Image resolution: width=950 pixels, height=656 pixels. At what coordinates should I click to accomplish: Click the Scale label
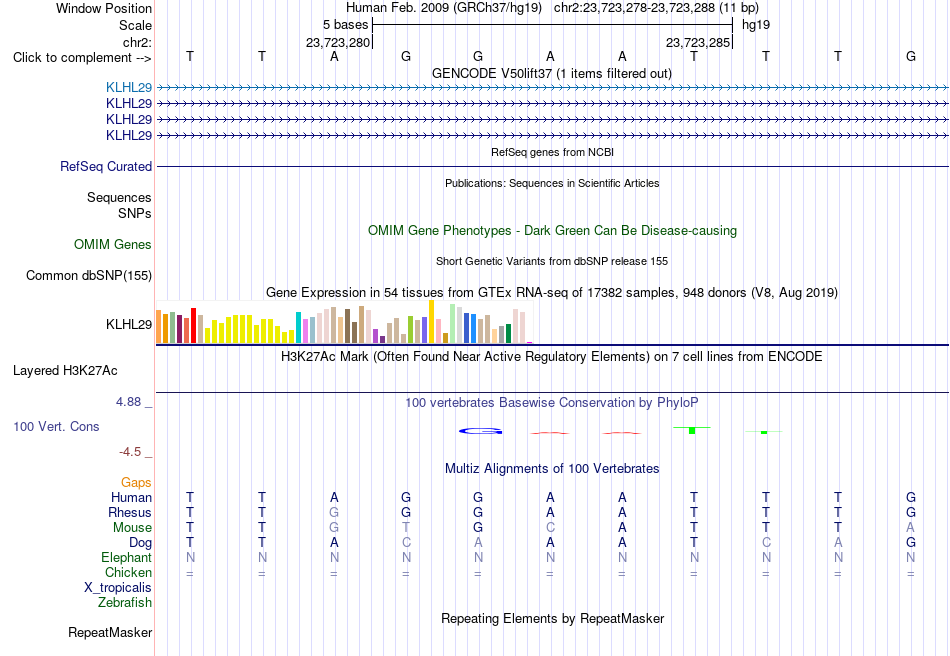pyautogui.click(x=135, y=25)
